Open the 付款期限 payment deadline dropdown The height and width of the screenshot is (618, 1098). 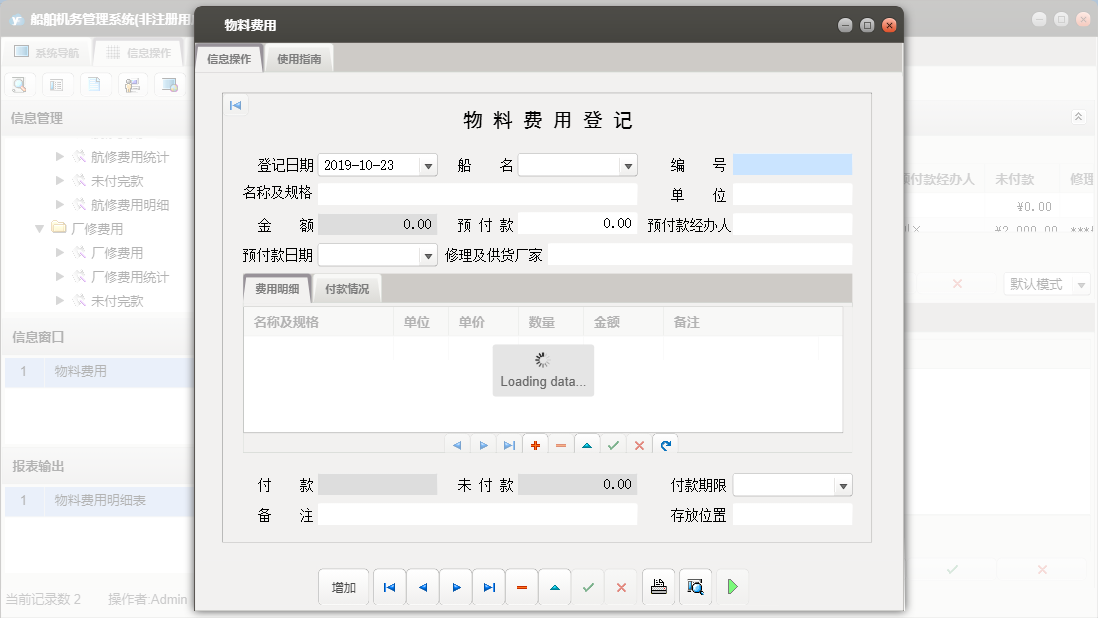pyautogui.click(x=845, y=484)
